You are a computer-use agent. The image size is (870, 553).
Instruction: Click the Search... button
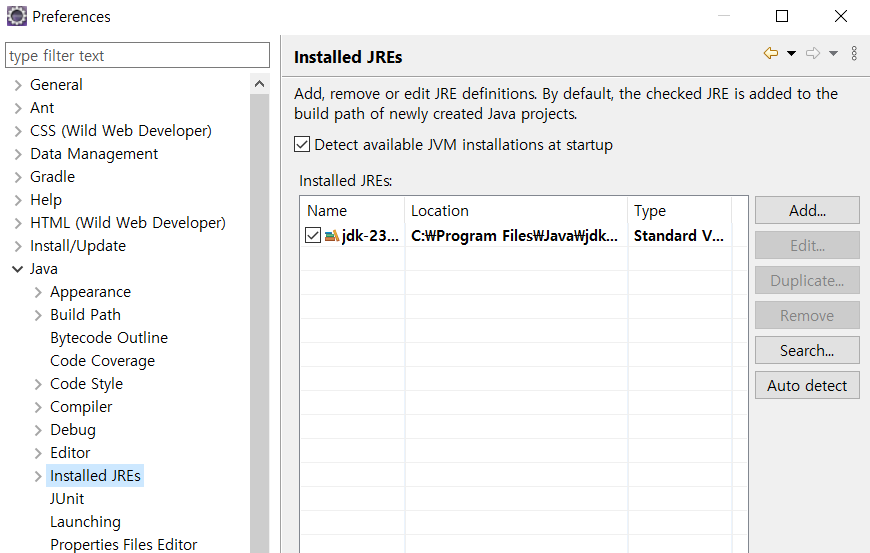coord(807,351)
